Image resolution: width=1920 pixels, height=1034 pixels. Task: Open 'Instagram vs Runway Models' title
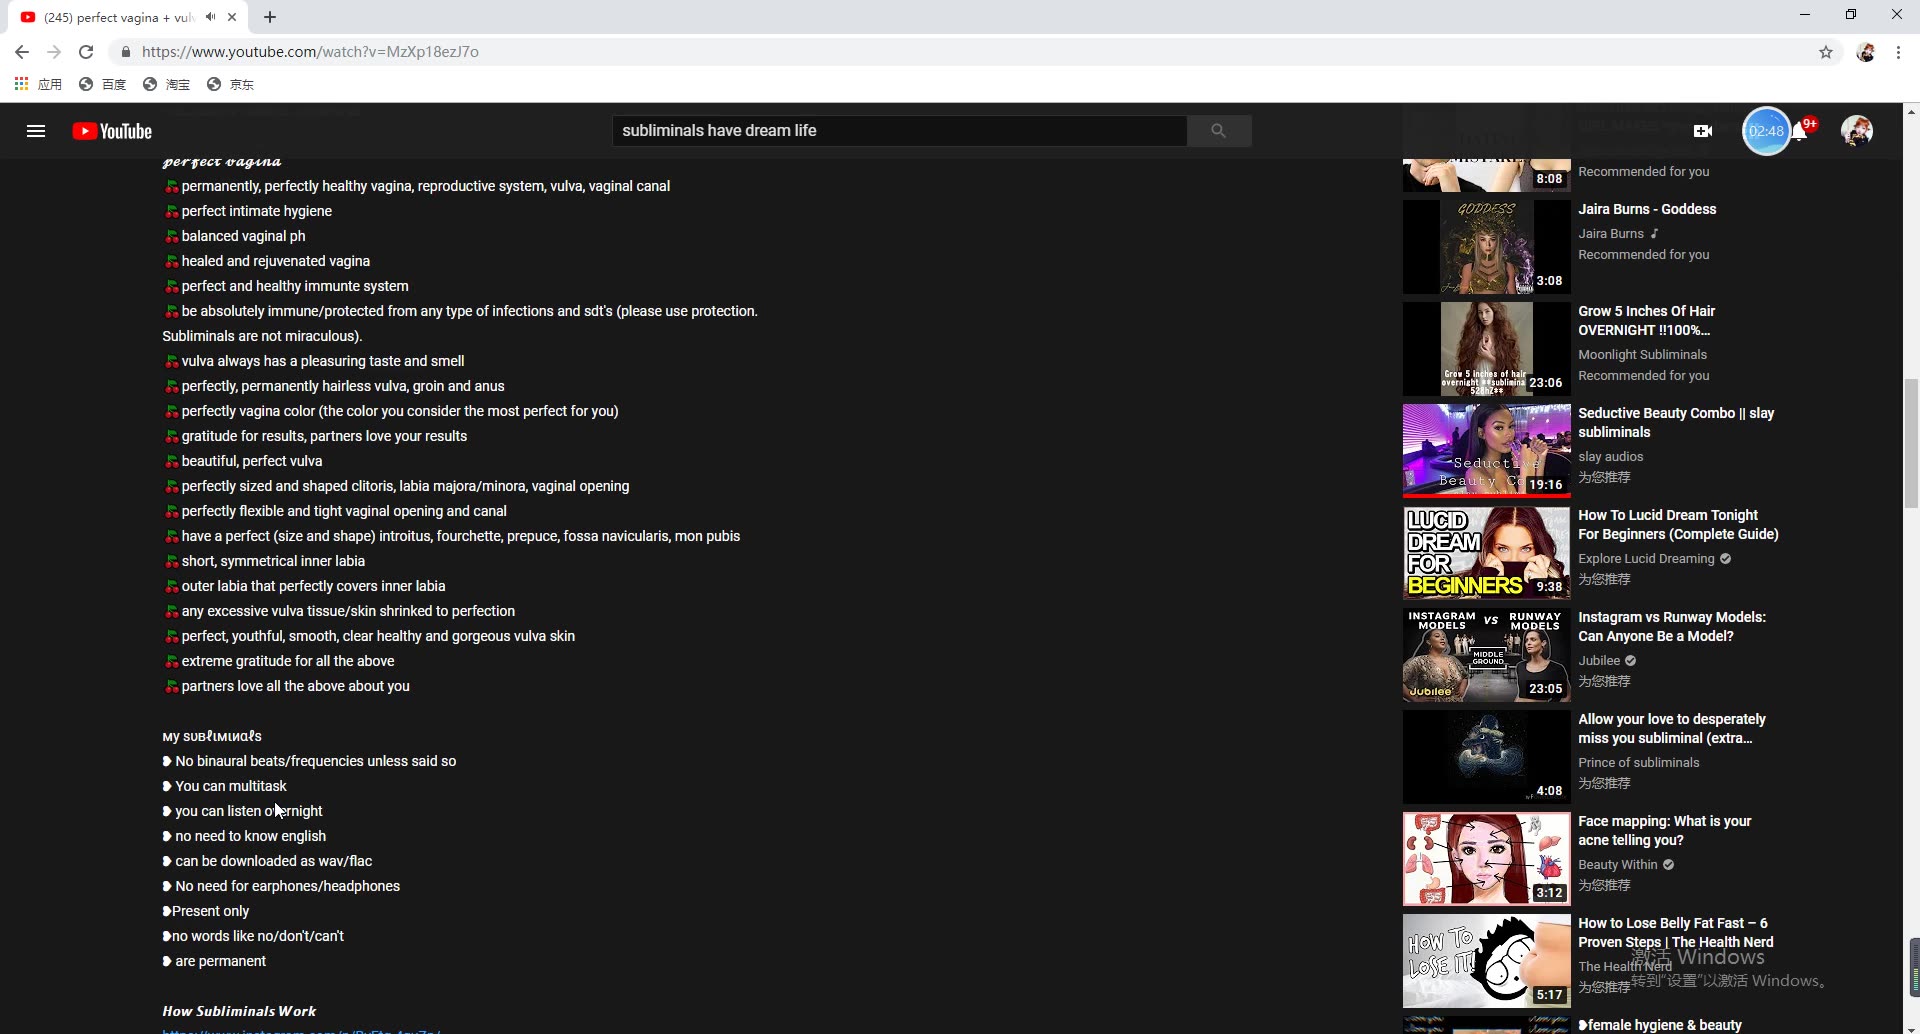click(x=1672, y=627)
